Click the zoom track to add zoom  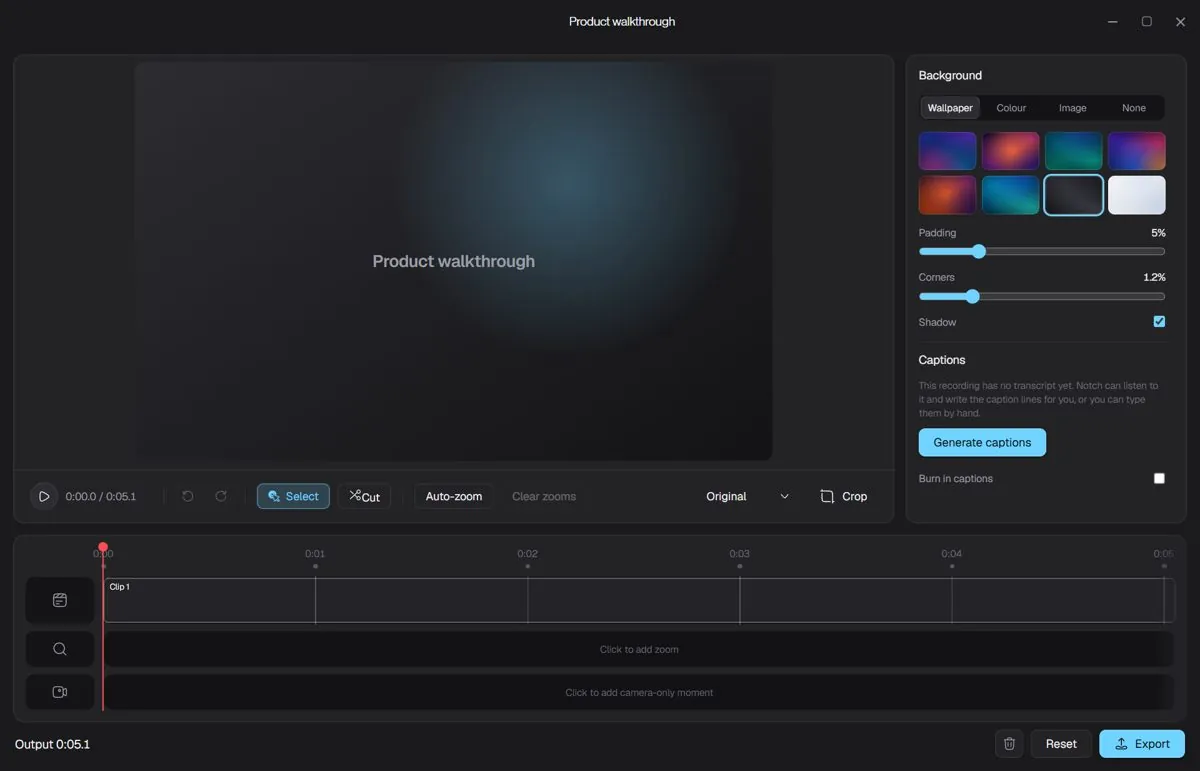(x=638, y=649)
